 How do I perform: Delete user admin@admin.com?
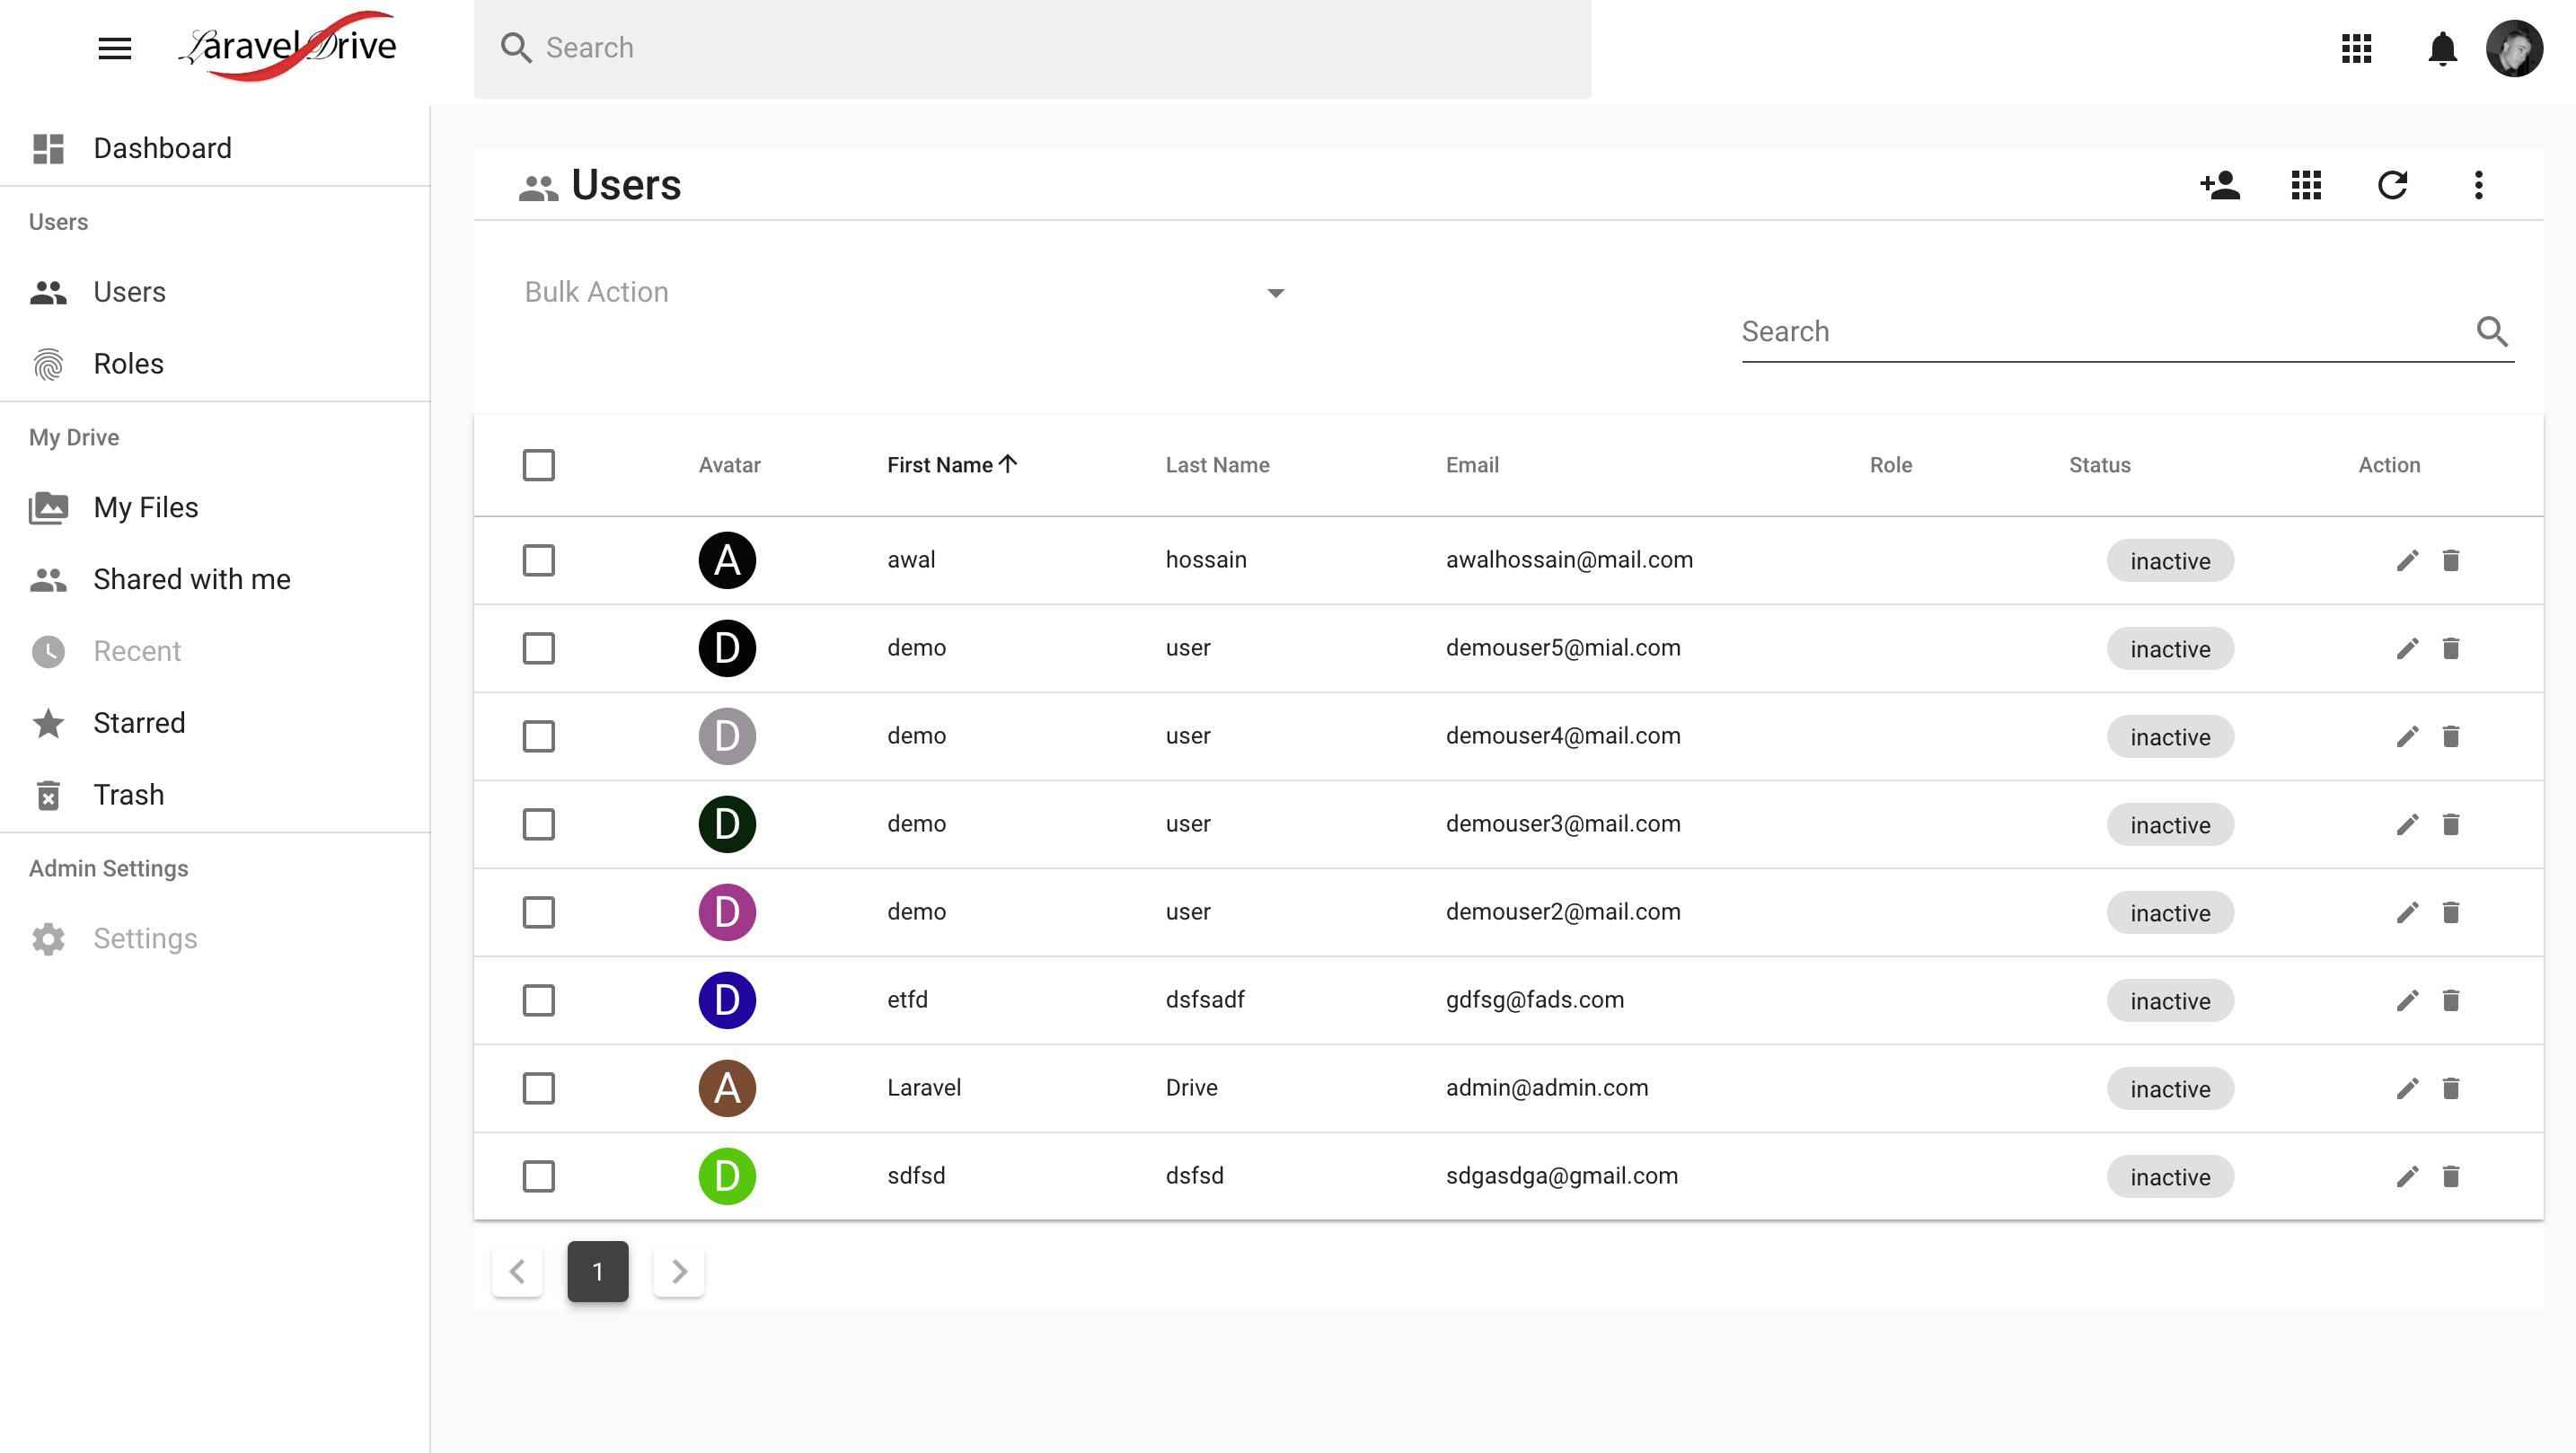2450,1088
